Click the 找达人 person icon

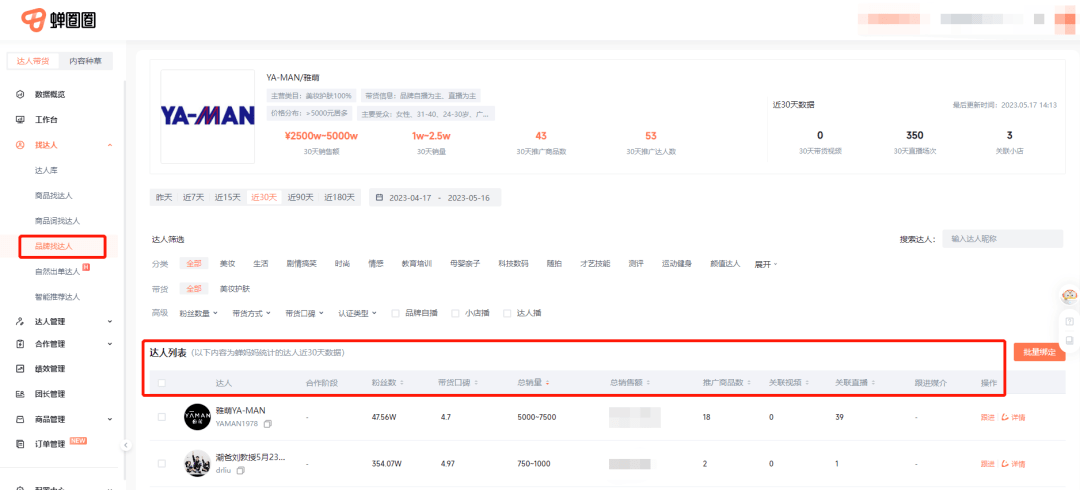coord(21,145)
